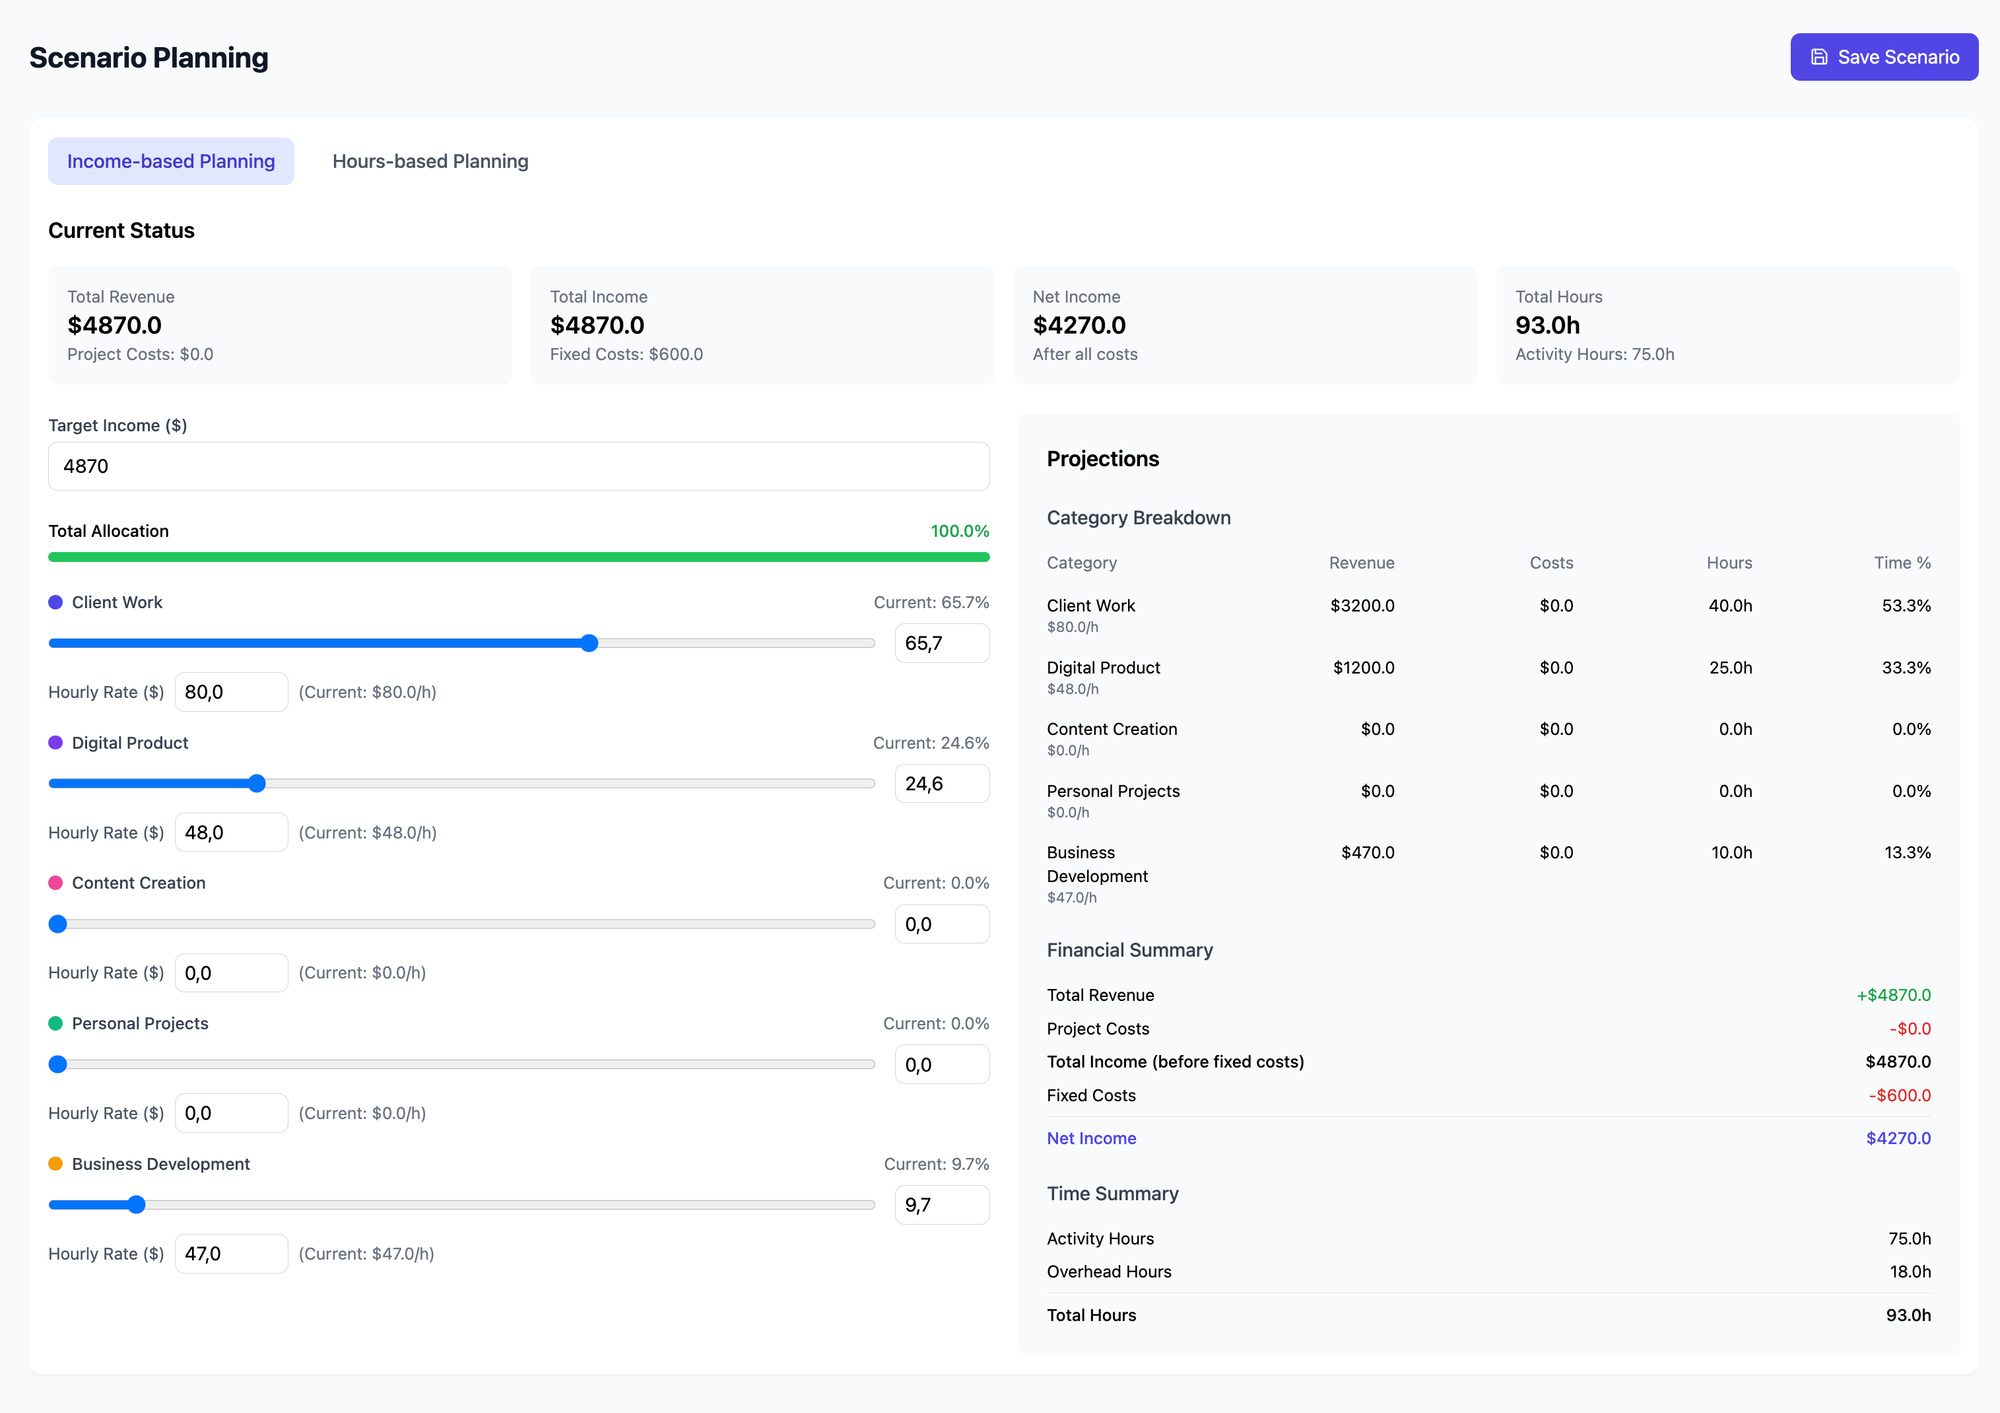Click the orange Business Development category dot
Viewport: 2000px width, 1413px height.
coord(56,1164)
